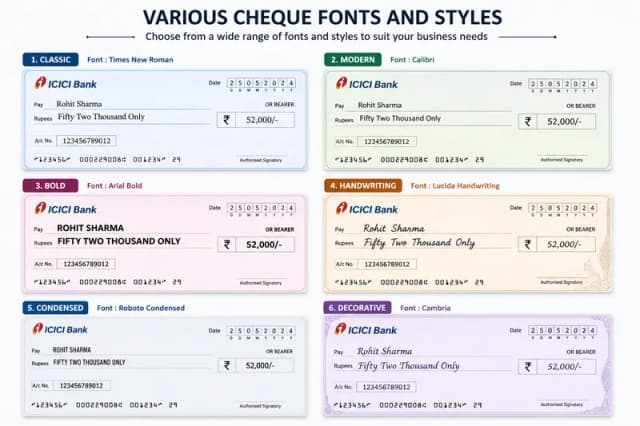
Task: Click handwritten 'Rohit Sharma' on Handwriting cheque
Action: [394, 228]
